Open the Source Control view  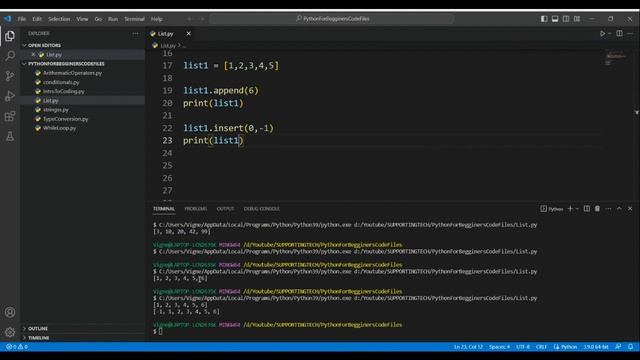10,76
